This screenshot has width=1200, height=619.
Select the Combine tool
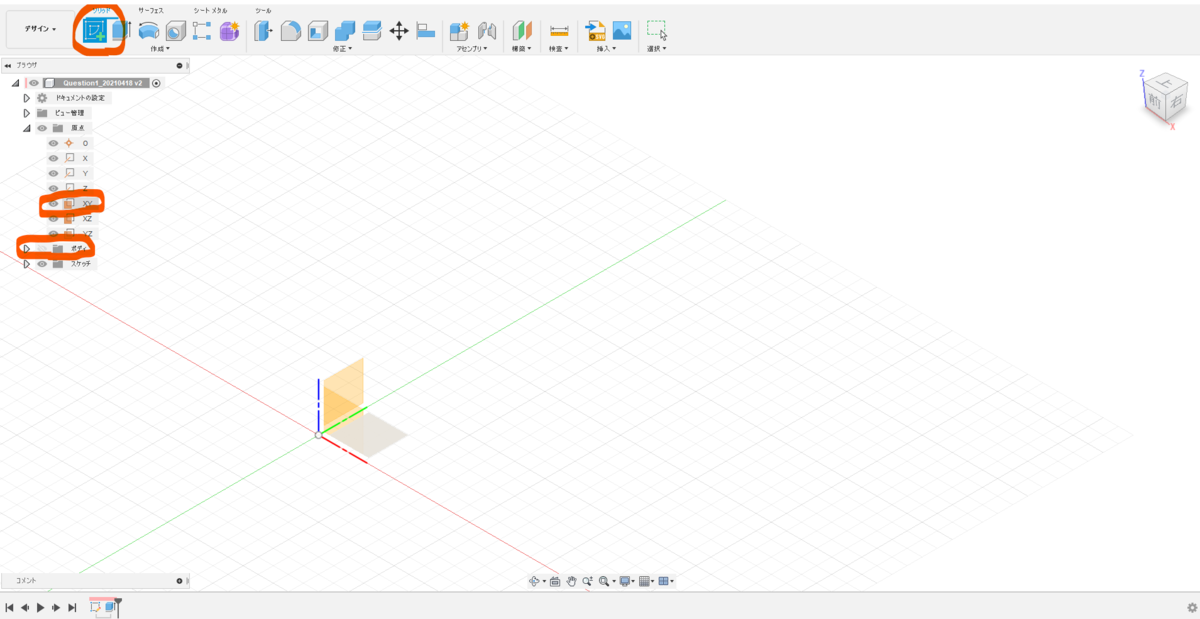pos(345,31)
